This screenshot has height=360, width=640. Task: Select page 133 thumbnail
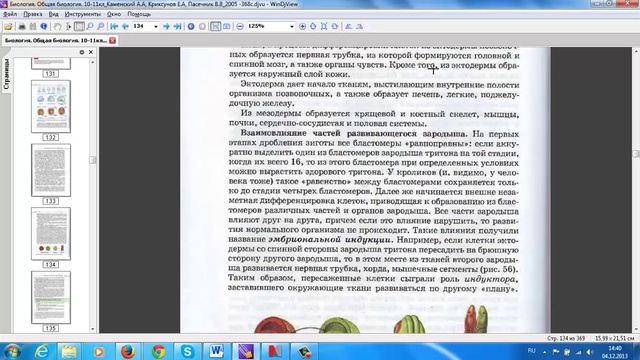pos(51,170)
